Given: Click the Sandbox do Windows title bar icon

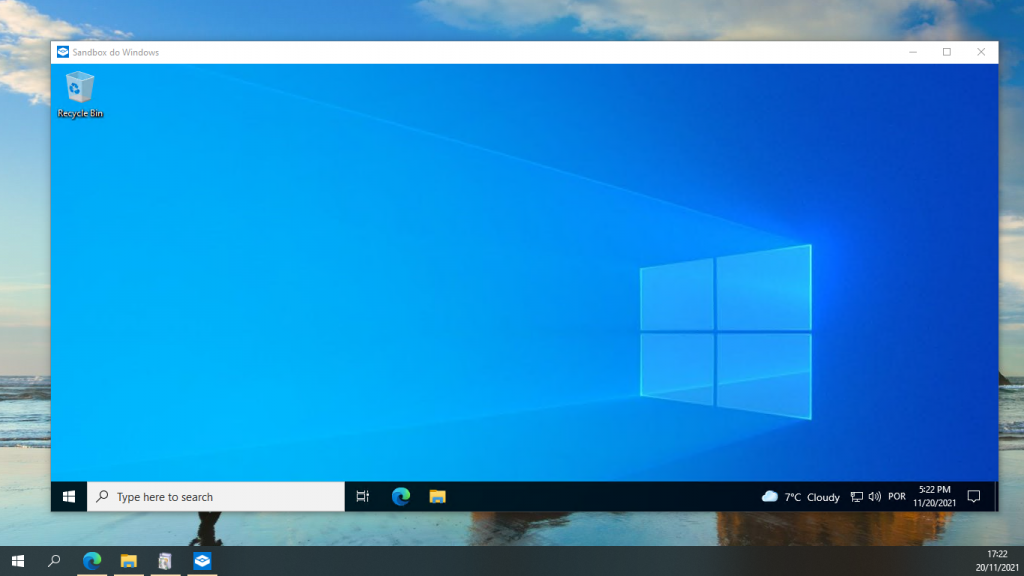Looking at the screenshot, I should pos(62,51).
